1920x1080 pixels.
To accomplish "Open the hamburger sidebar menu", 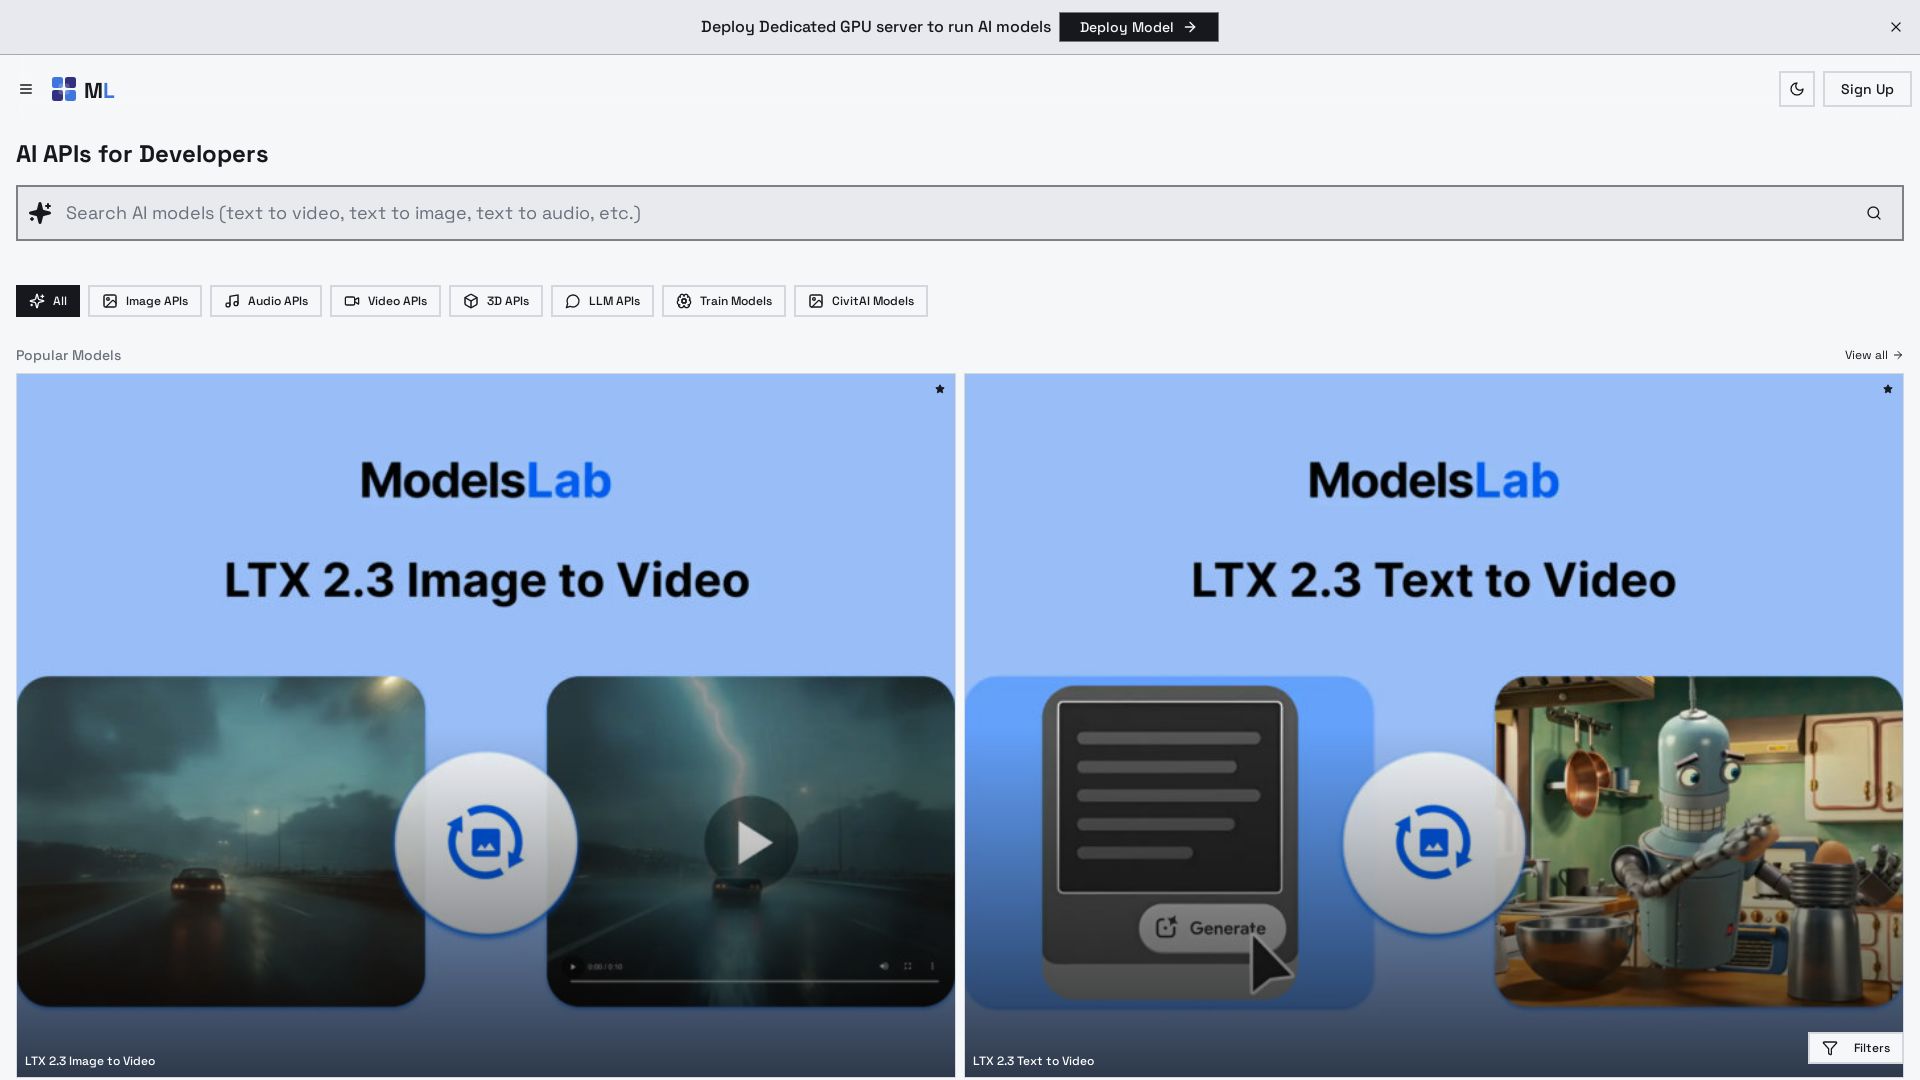I will coord(26,89).
